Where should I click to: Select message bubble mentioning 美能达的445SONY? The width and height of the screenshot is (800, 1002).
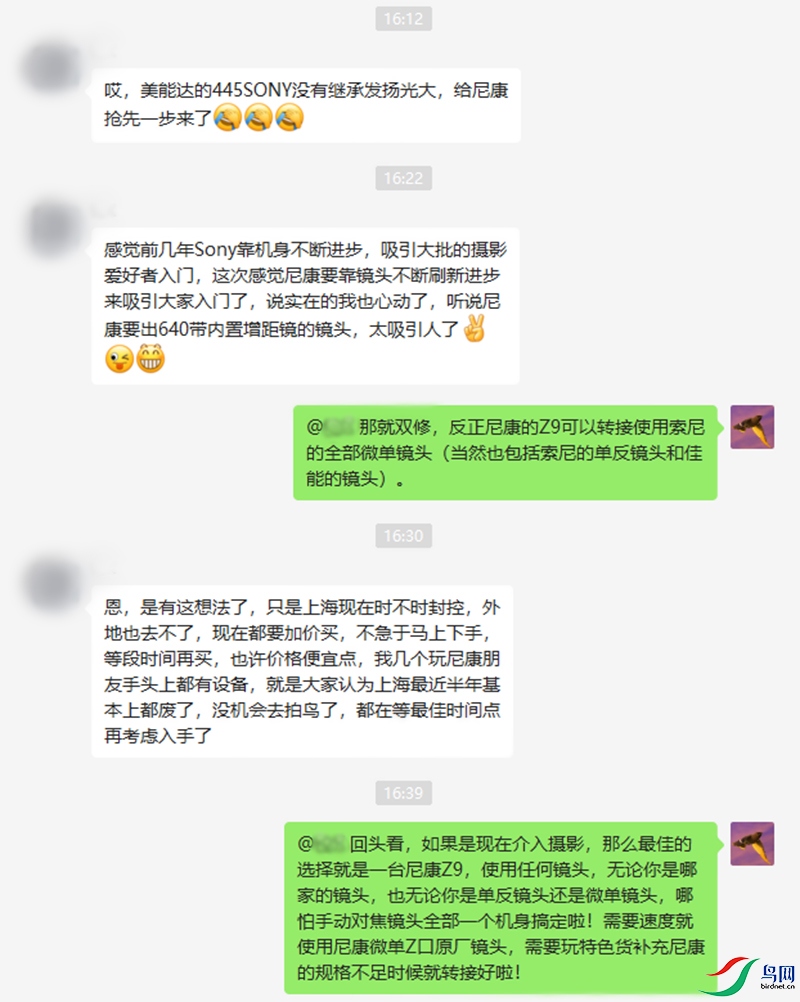pos(305,105)
